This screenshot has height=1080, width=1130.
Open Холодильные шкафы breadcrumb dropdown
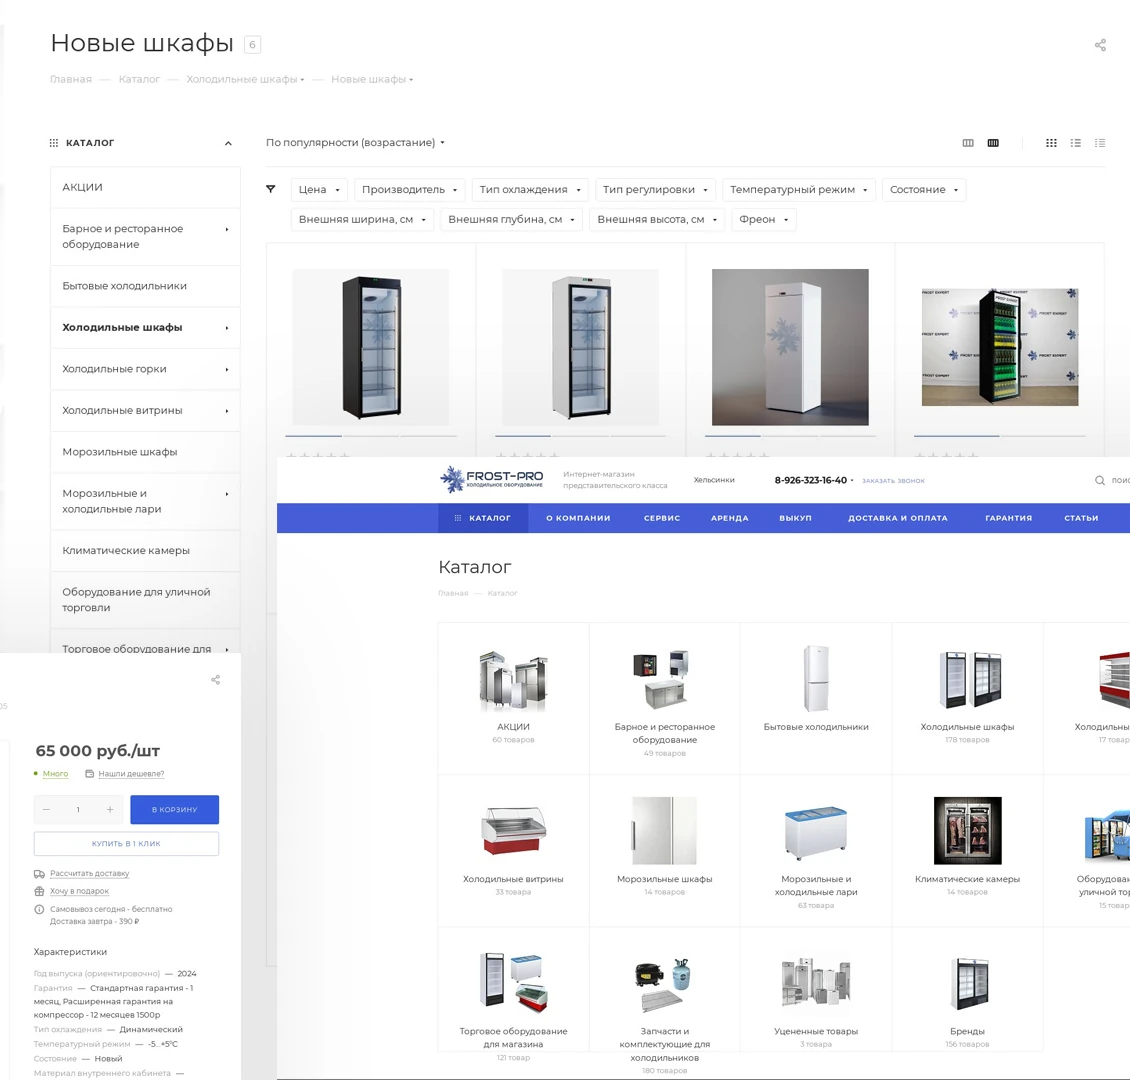click(245, 79)
